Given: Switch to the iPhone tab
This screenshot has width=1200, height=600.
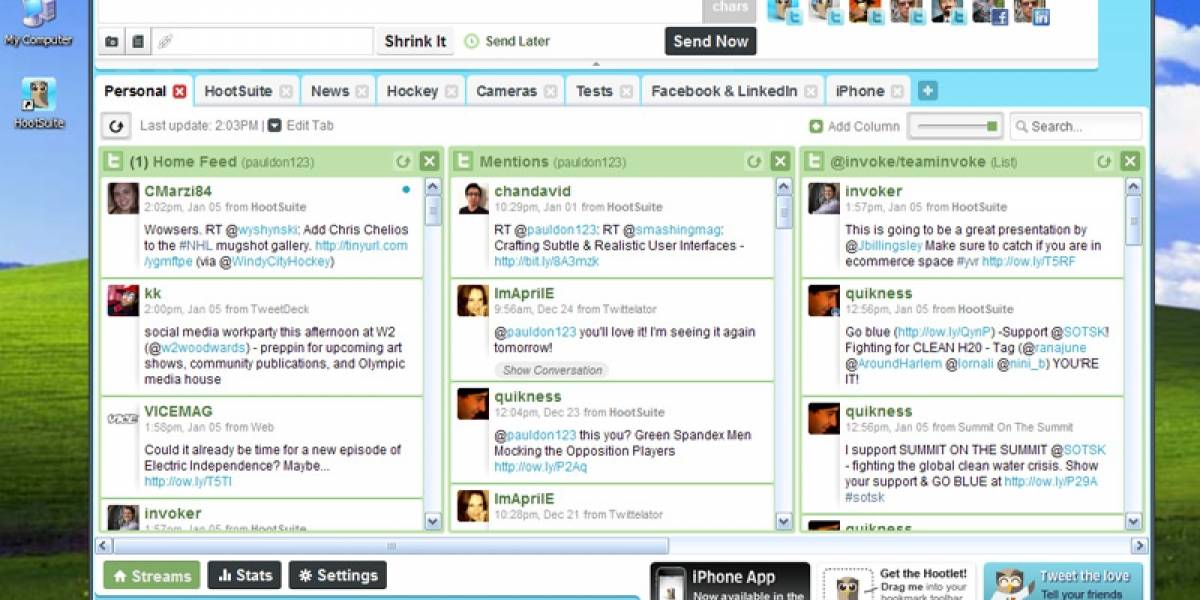Looking at the screenshot, I should point(860,91).
